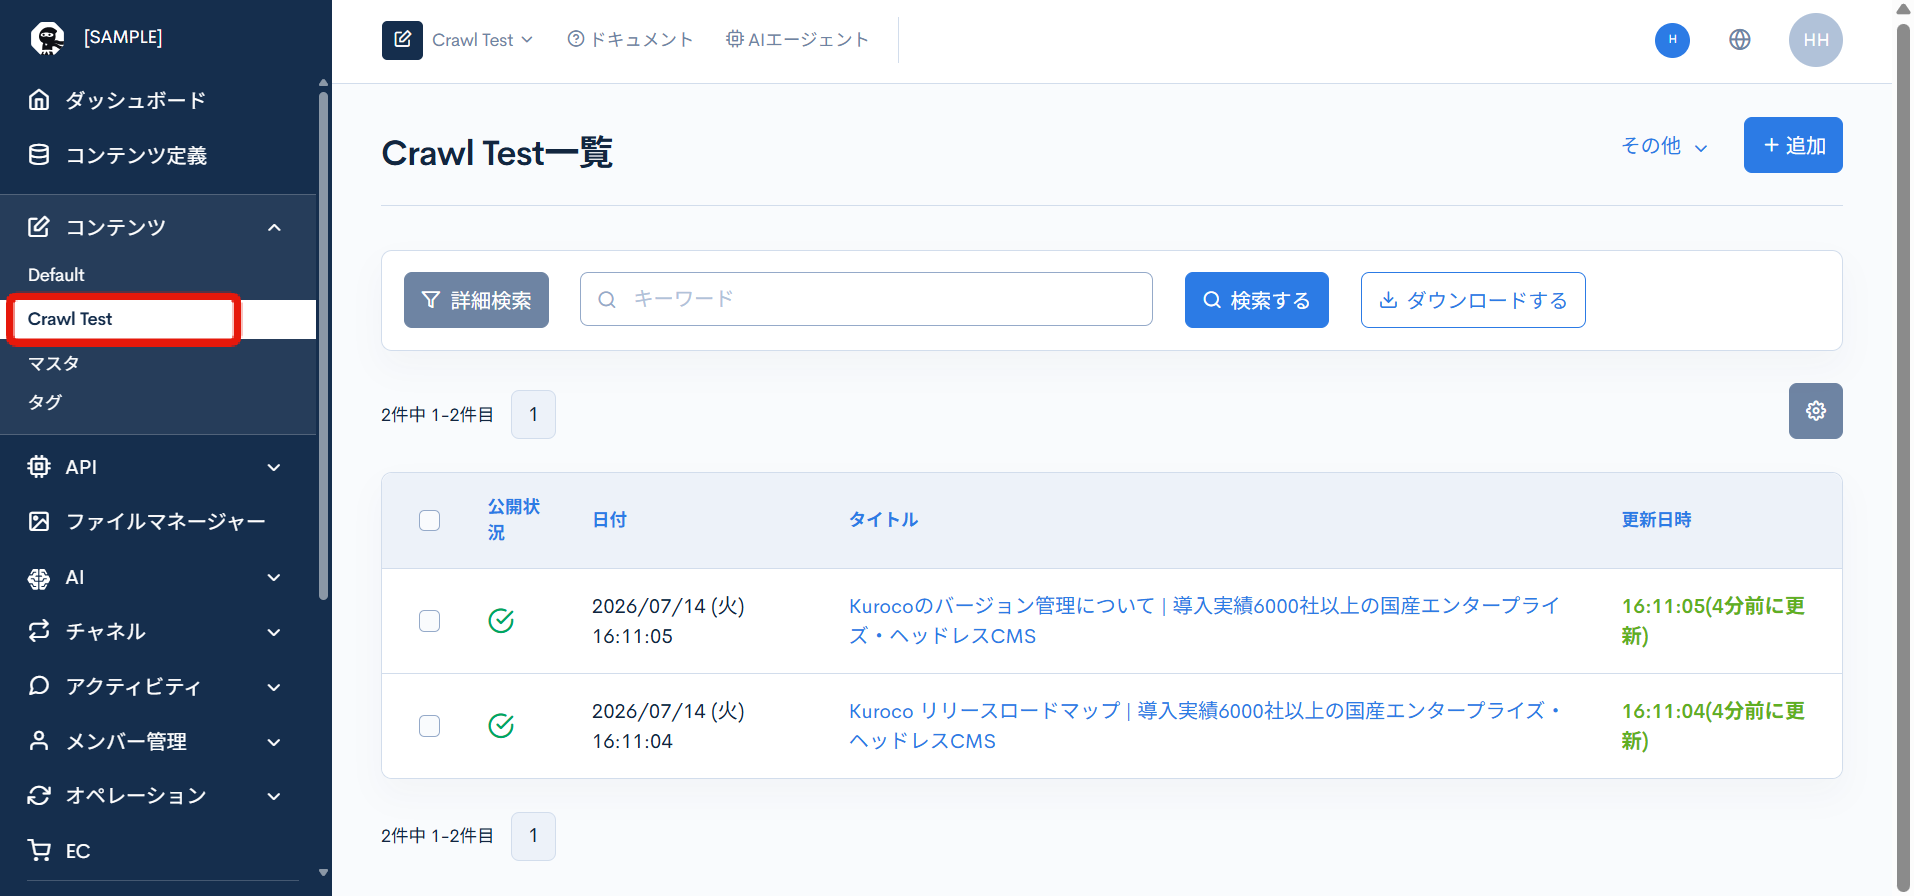Click the 検索する button
The image size is (1914, 896).
coord(1256,300)
